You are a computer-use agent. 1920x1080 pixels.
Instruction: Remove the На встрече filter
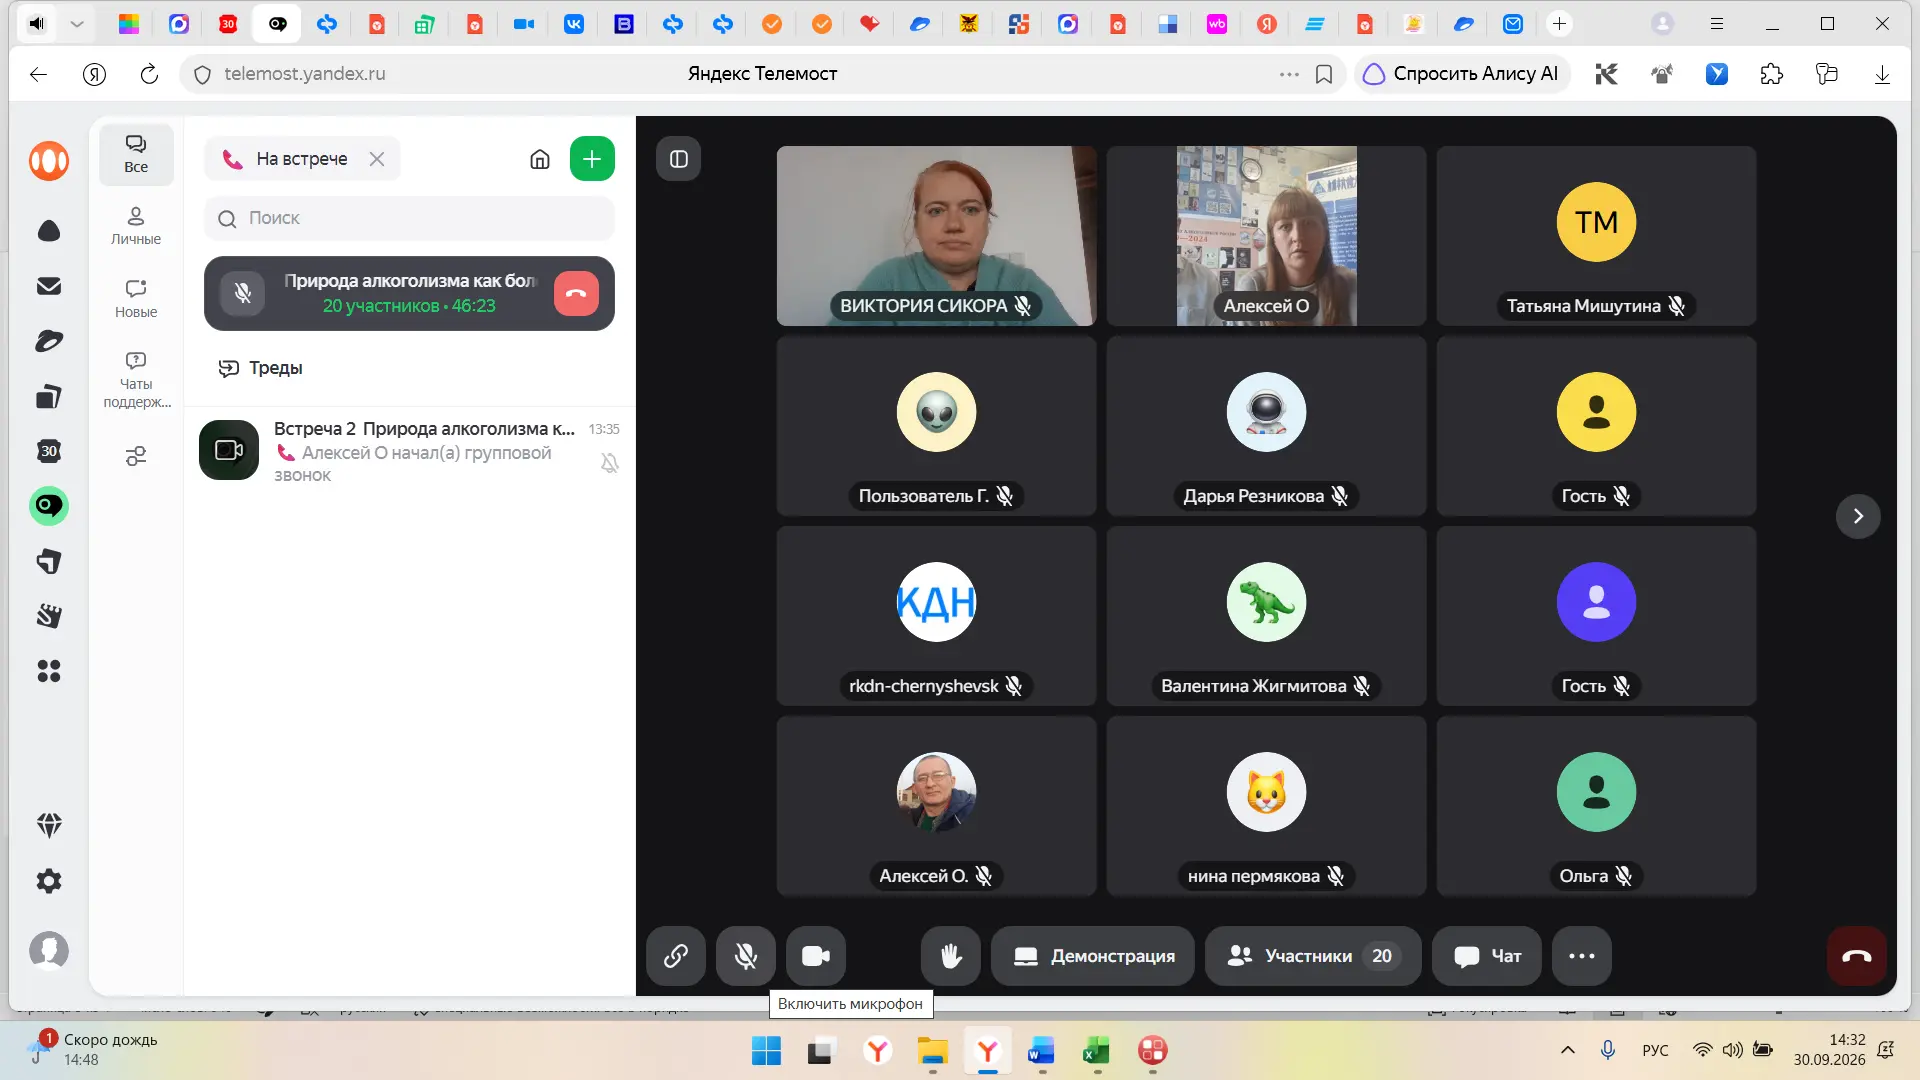[x=377, y=159]
